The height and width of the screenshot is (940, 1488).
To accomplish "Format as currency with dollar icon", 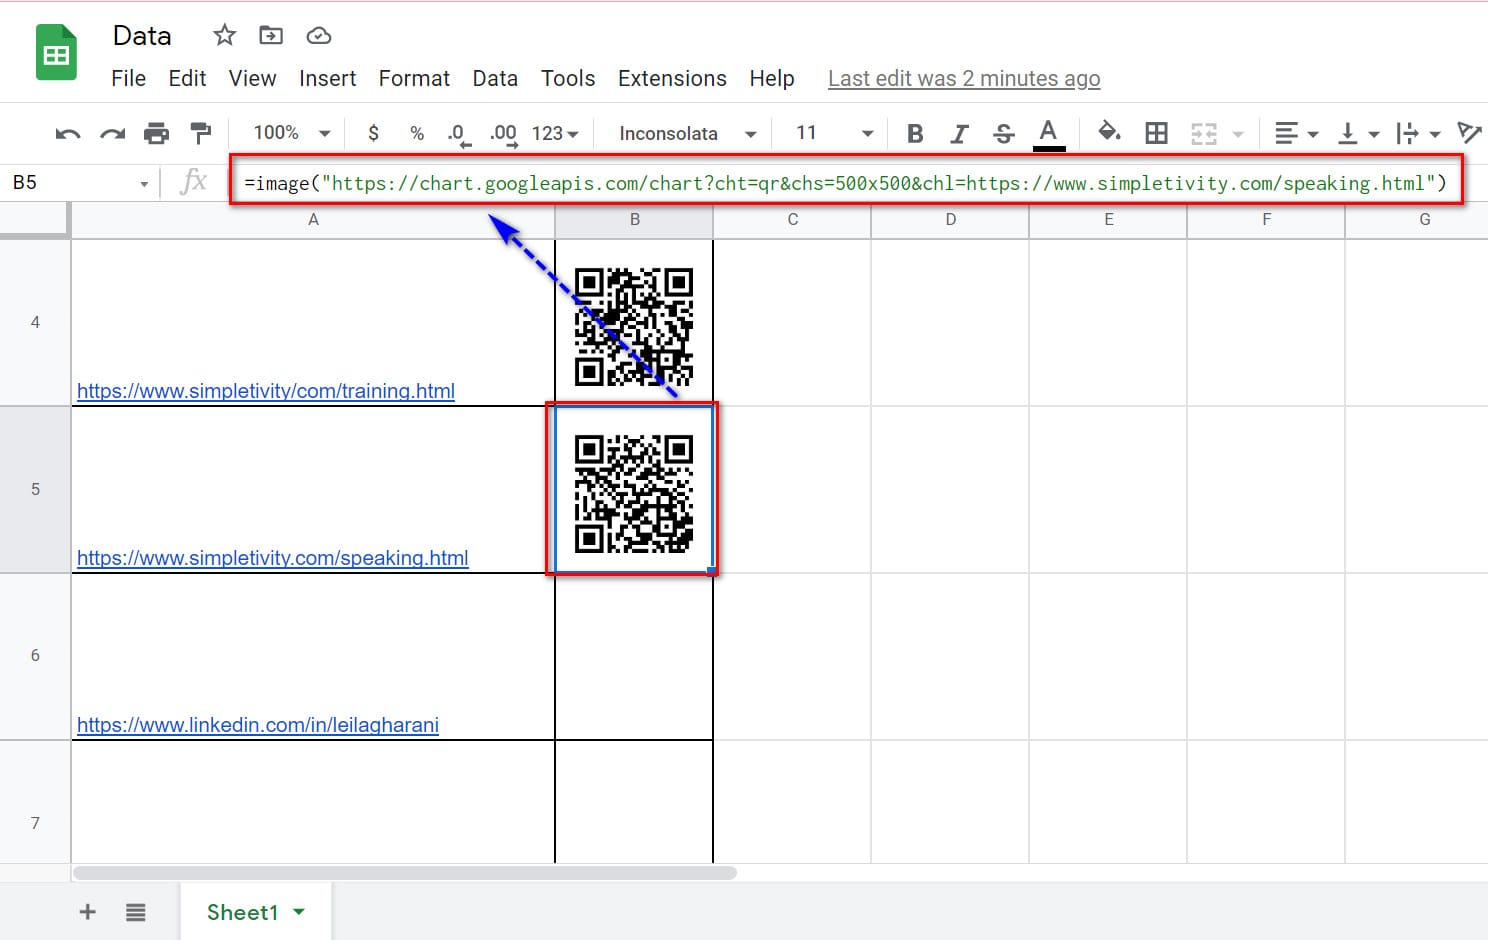I will (373, 133).
